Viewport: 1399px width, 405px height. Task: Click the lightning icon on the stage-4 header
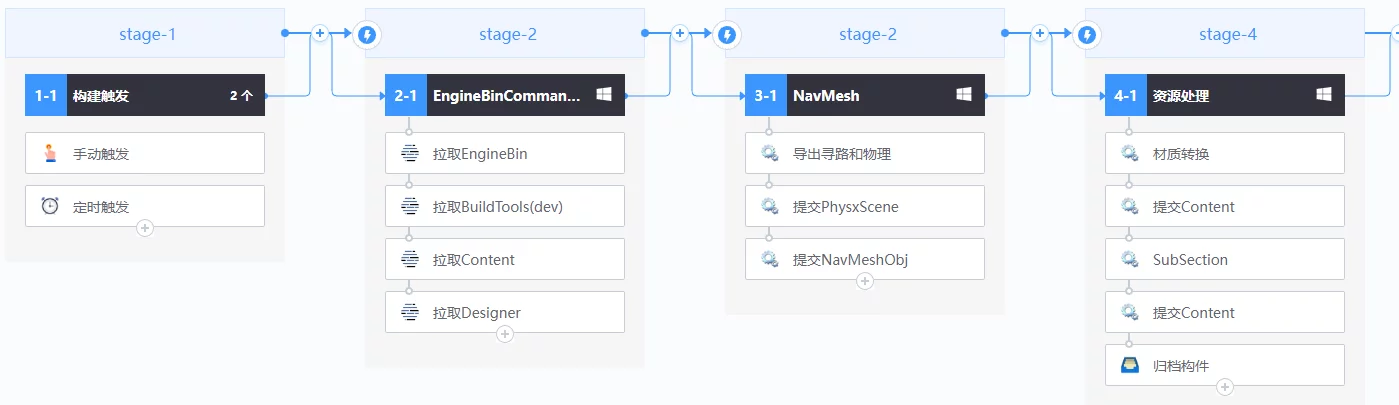point(1087,35)
